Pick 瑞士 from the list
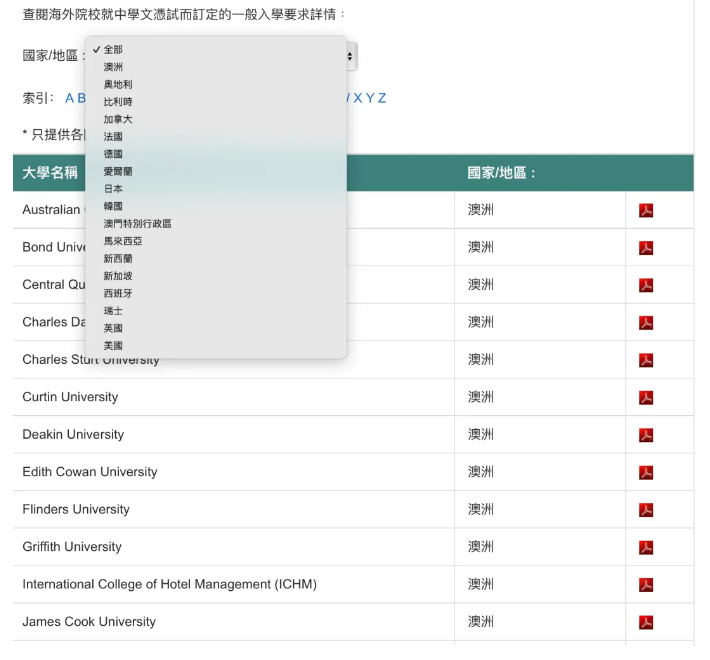Viewport: 710px width, 660px height. [216, 311]
